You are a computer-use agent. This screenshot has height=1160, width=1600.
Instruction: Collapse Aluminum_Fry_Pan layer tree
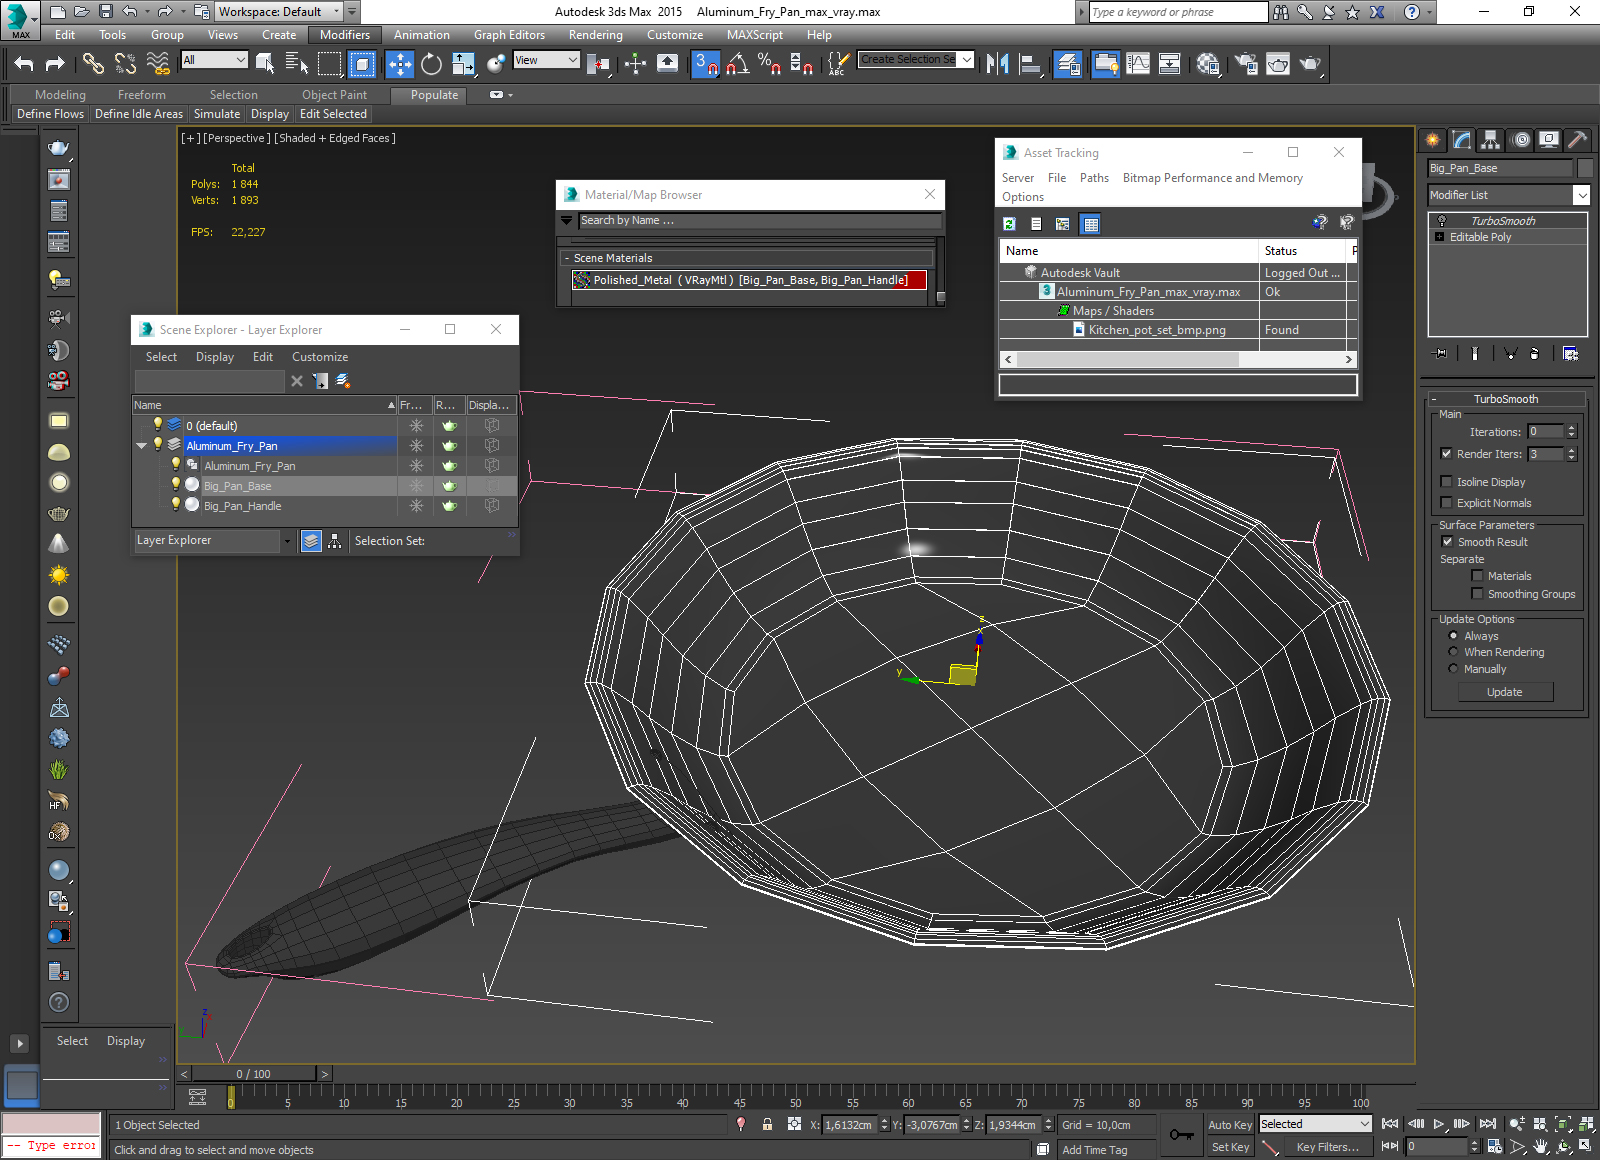(x=141, y=446)
